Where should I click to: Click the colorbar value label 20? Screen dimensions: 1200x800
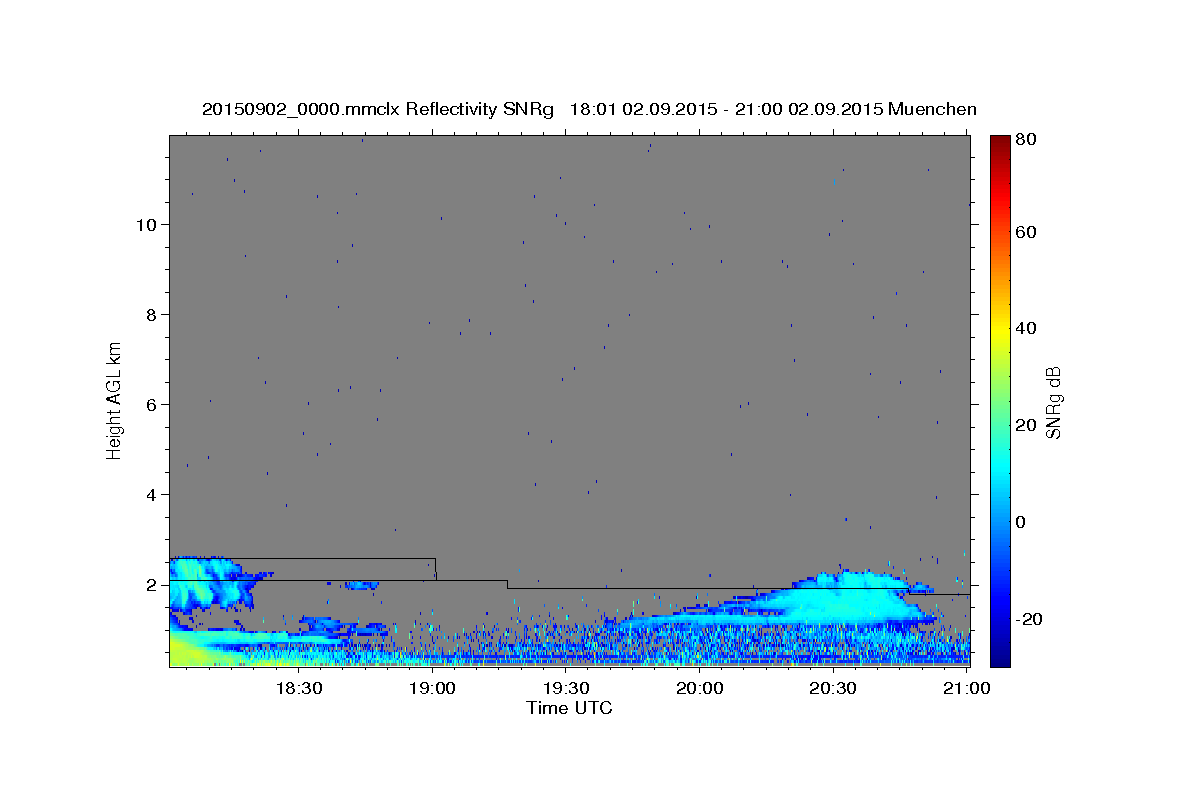[1026, 425]
